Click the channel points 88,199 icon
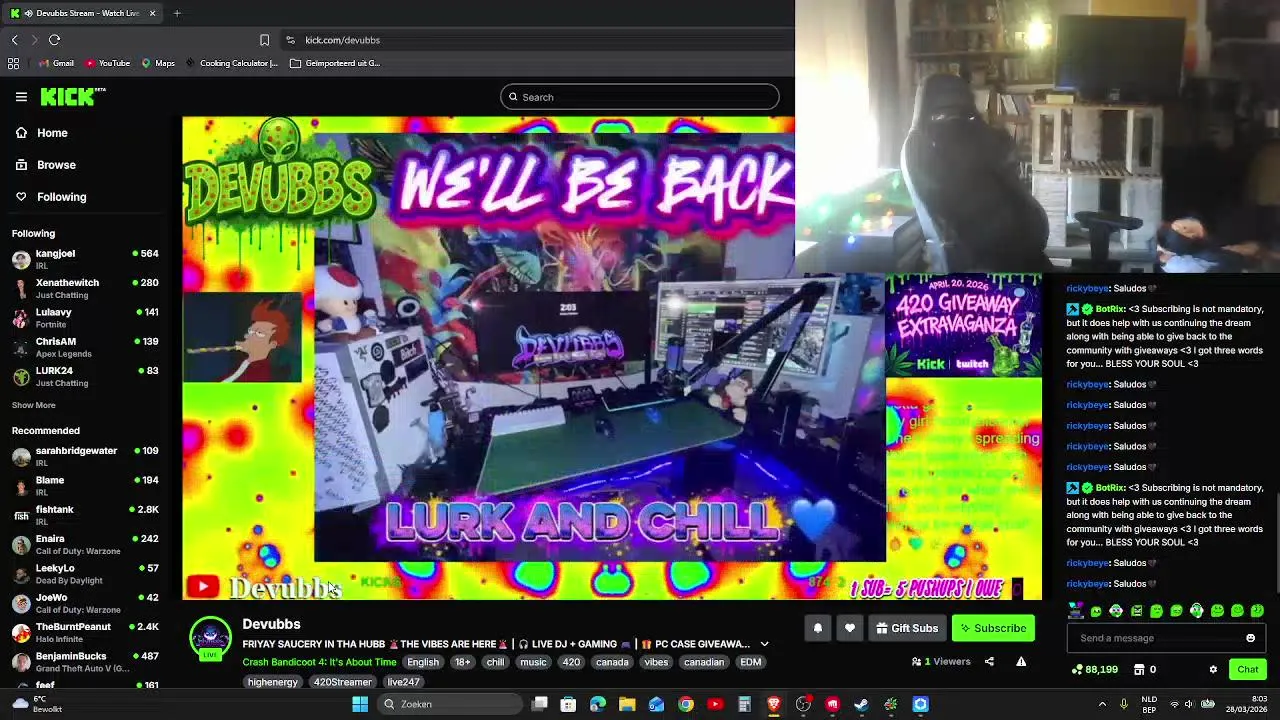The width and height of the screenshot is (1280, 720). [1076, 669]
